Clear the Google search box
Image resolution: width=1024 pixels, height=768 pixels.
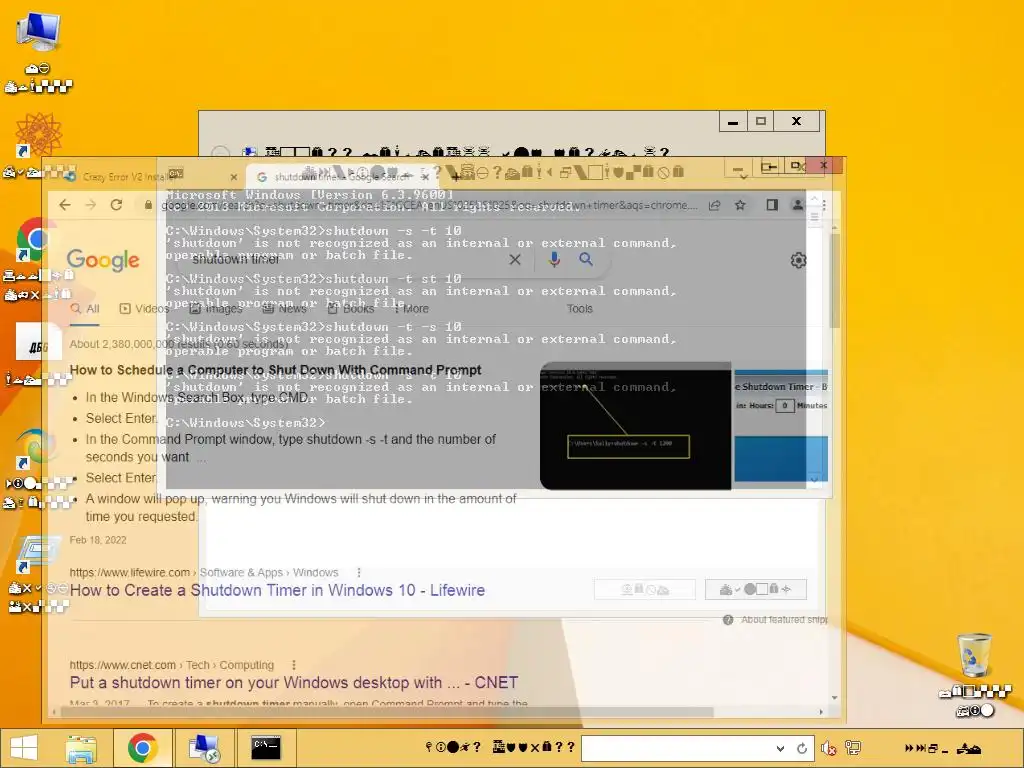point(515,260)
